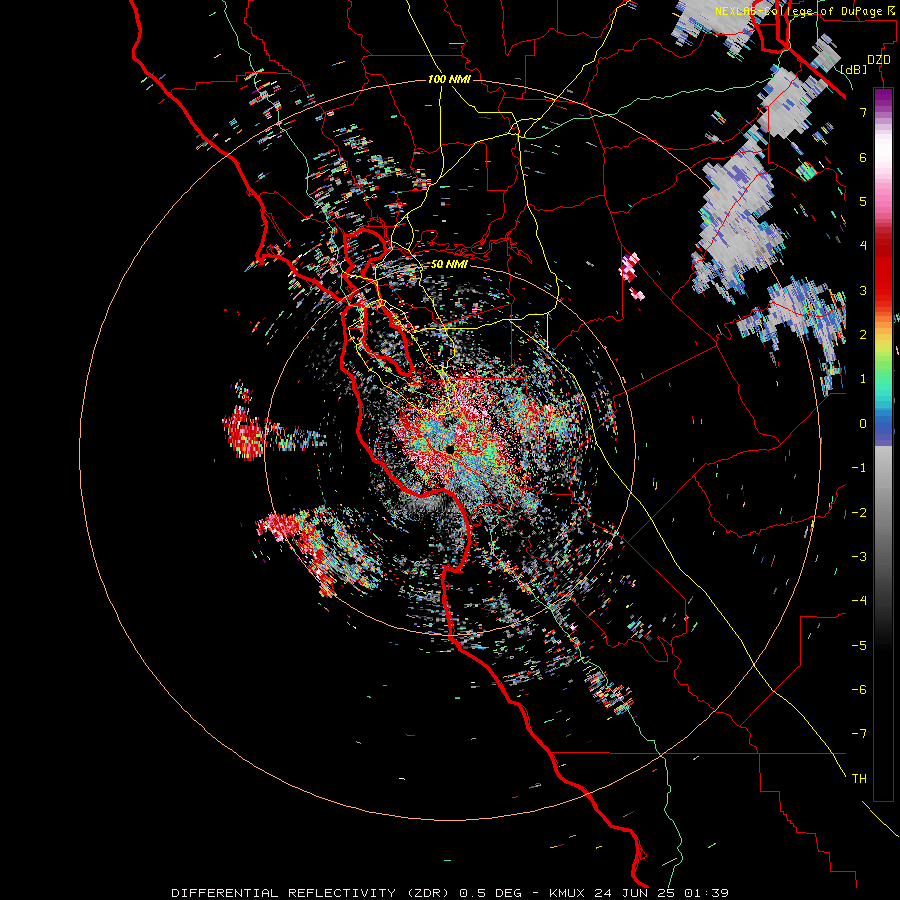Viewport: 900px width, 900px height.
Task: Click the 3 value on the scale
Action: 863,290
